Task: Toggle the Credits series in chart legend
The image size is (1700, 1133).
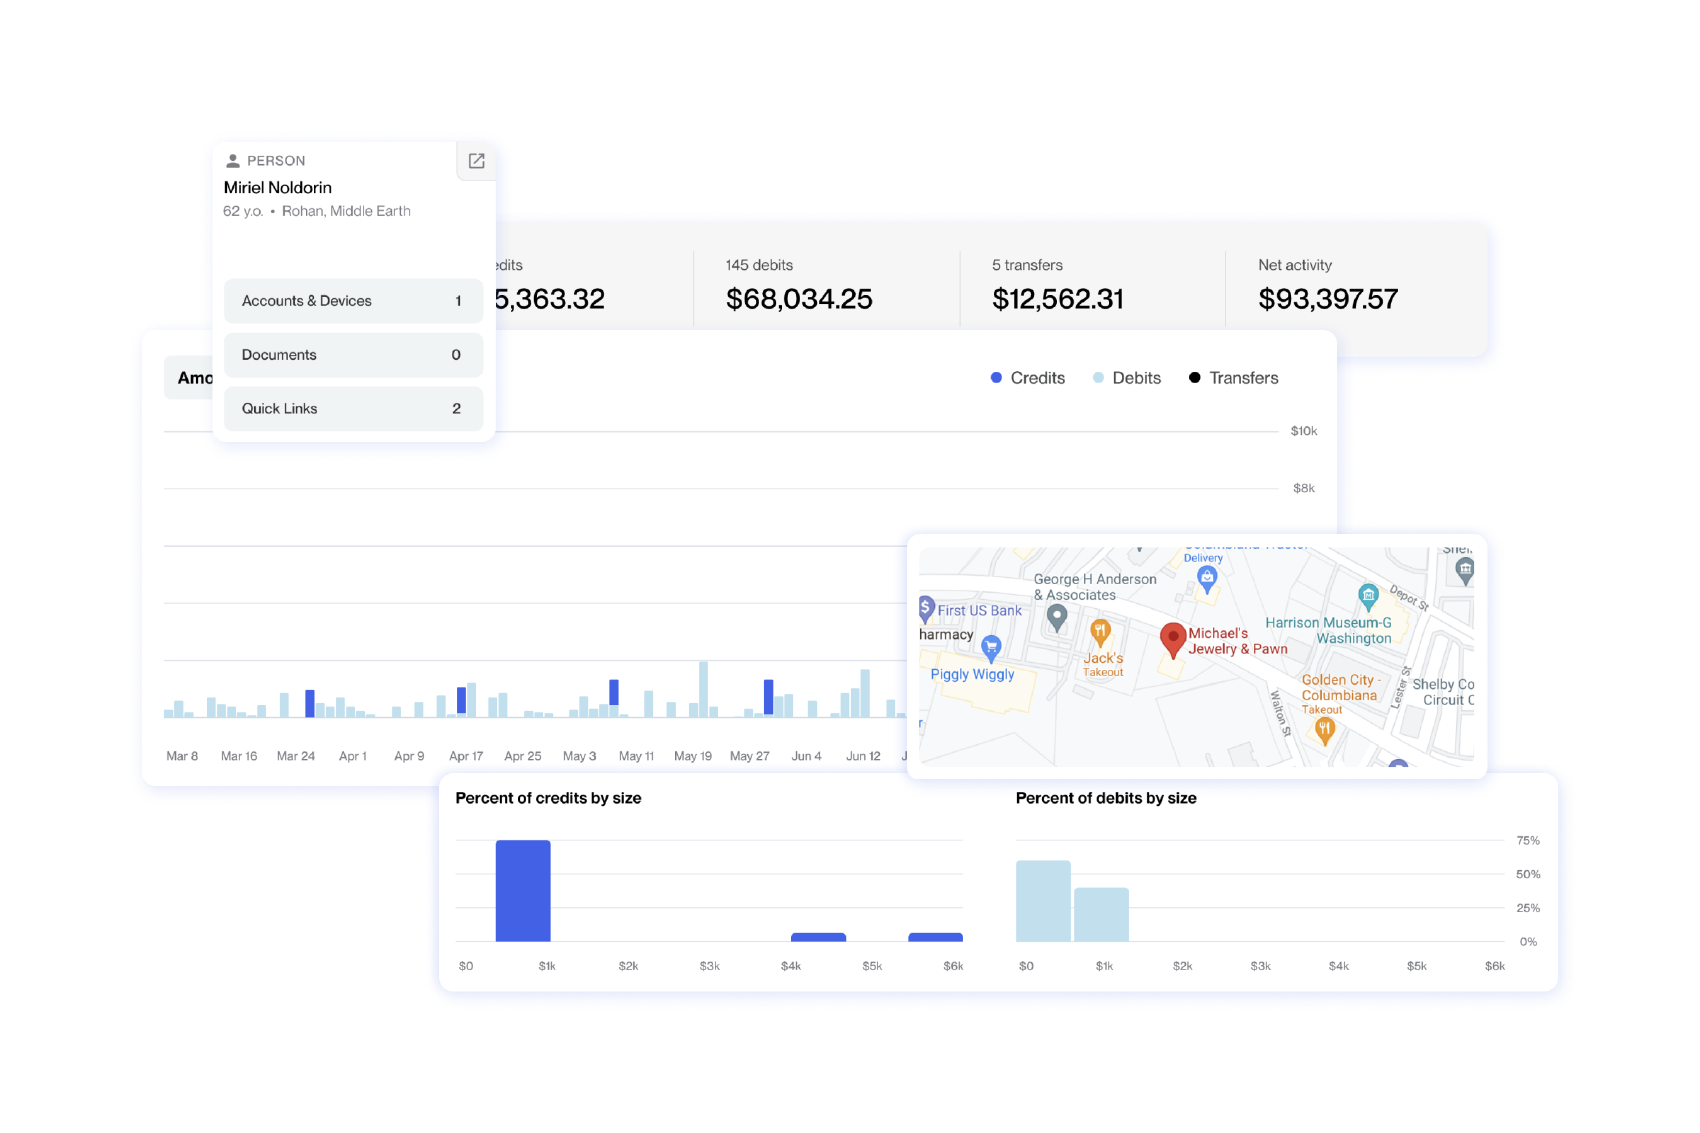Action: (1027, 378)
